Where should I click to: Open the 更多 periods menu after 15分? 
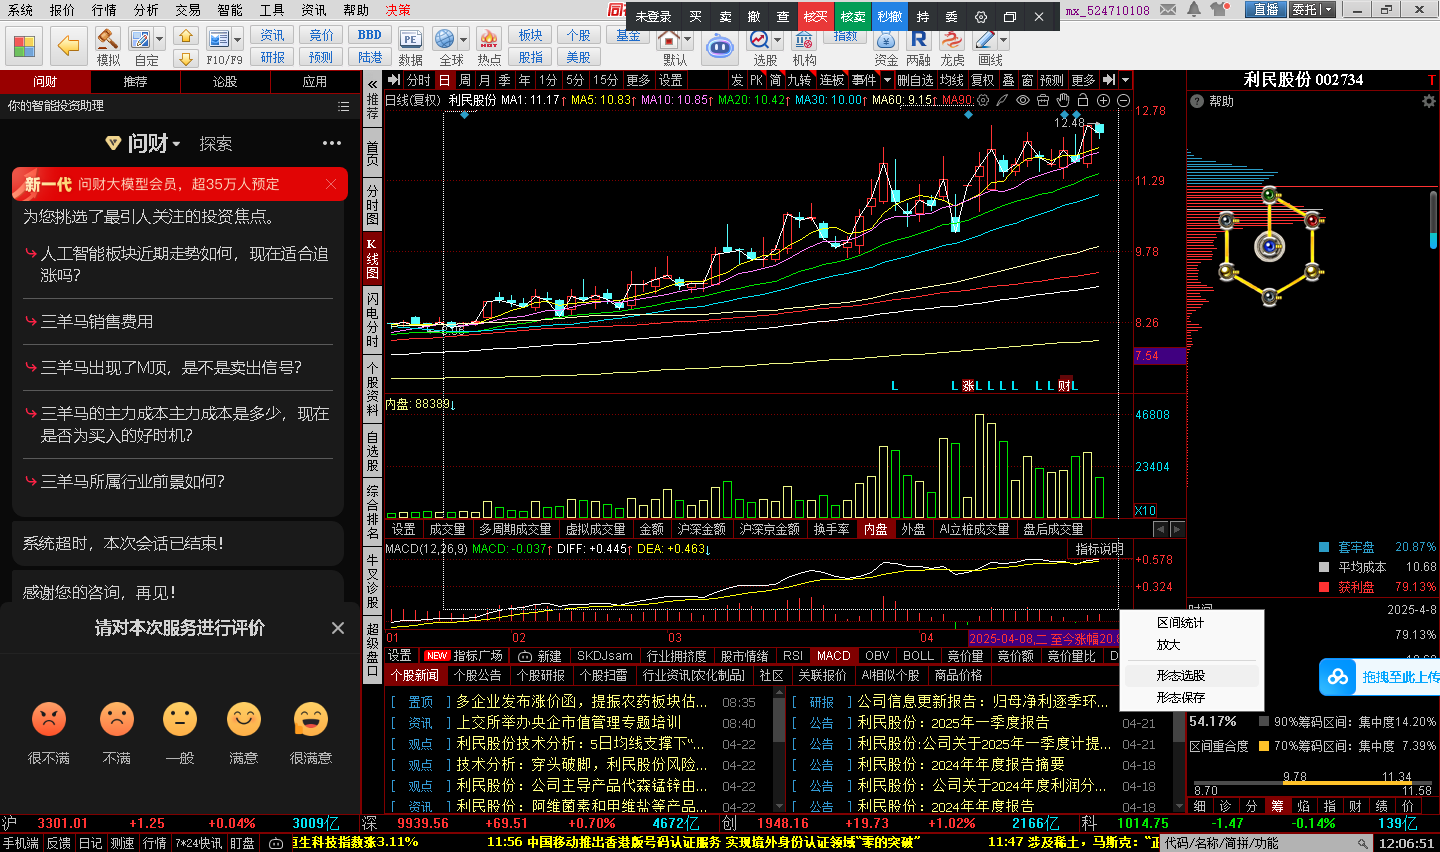click(x=637, y=80)
